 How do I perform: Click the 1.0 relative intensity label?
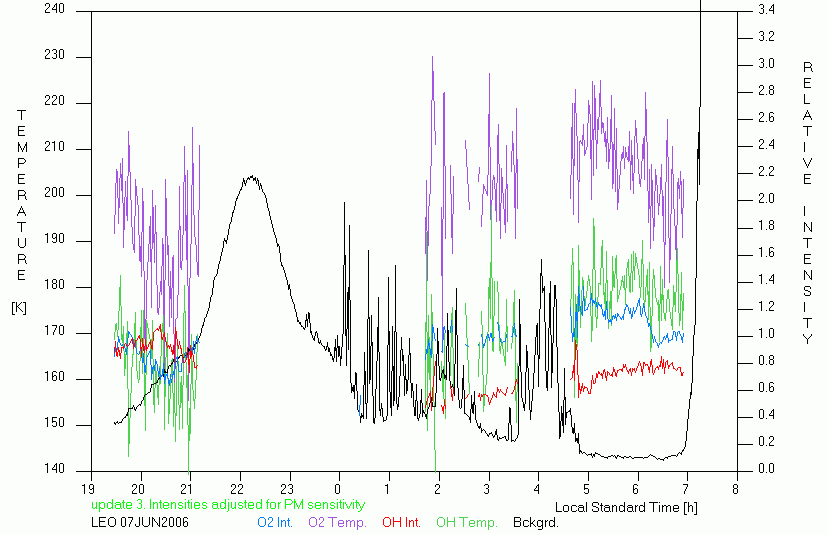[x=766, y=333]
